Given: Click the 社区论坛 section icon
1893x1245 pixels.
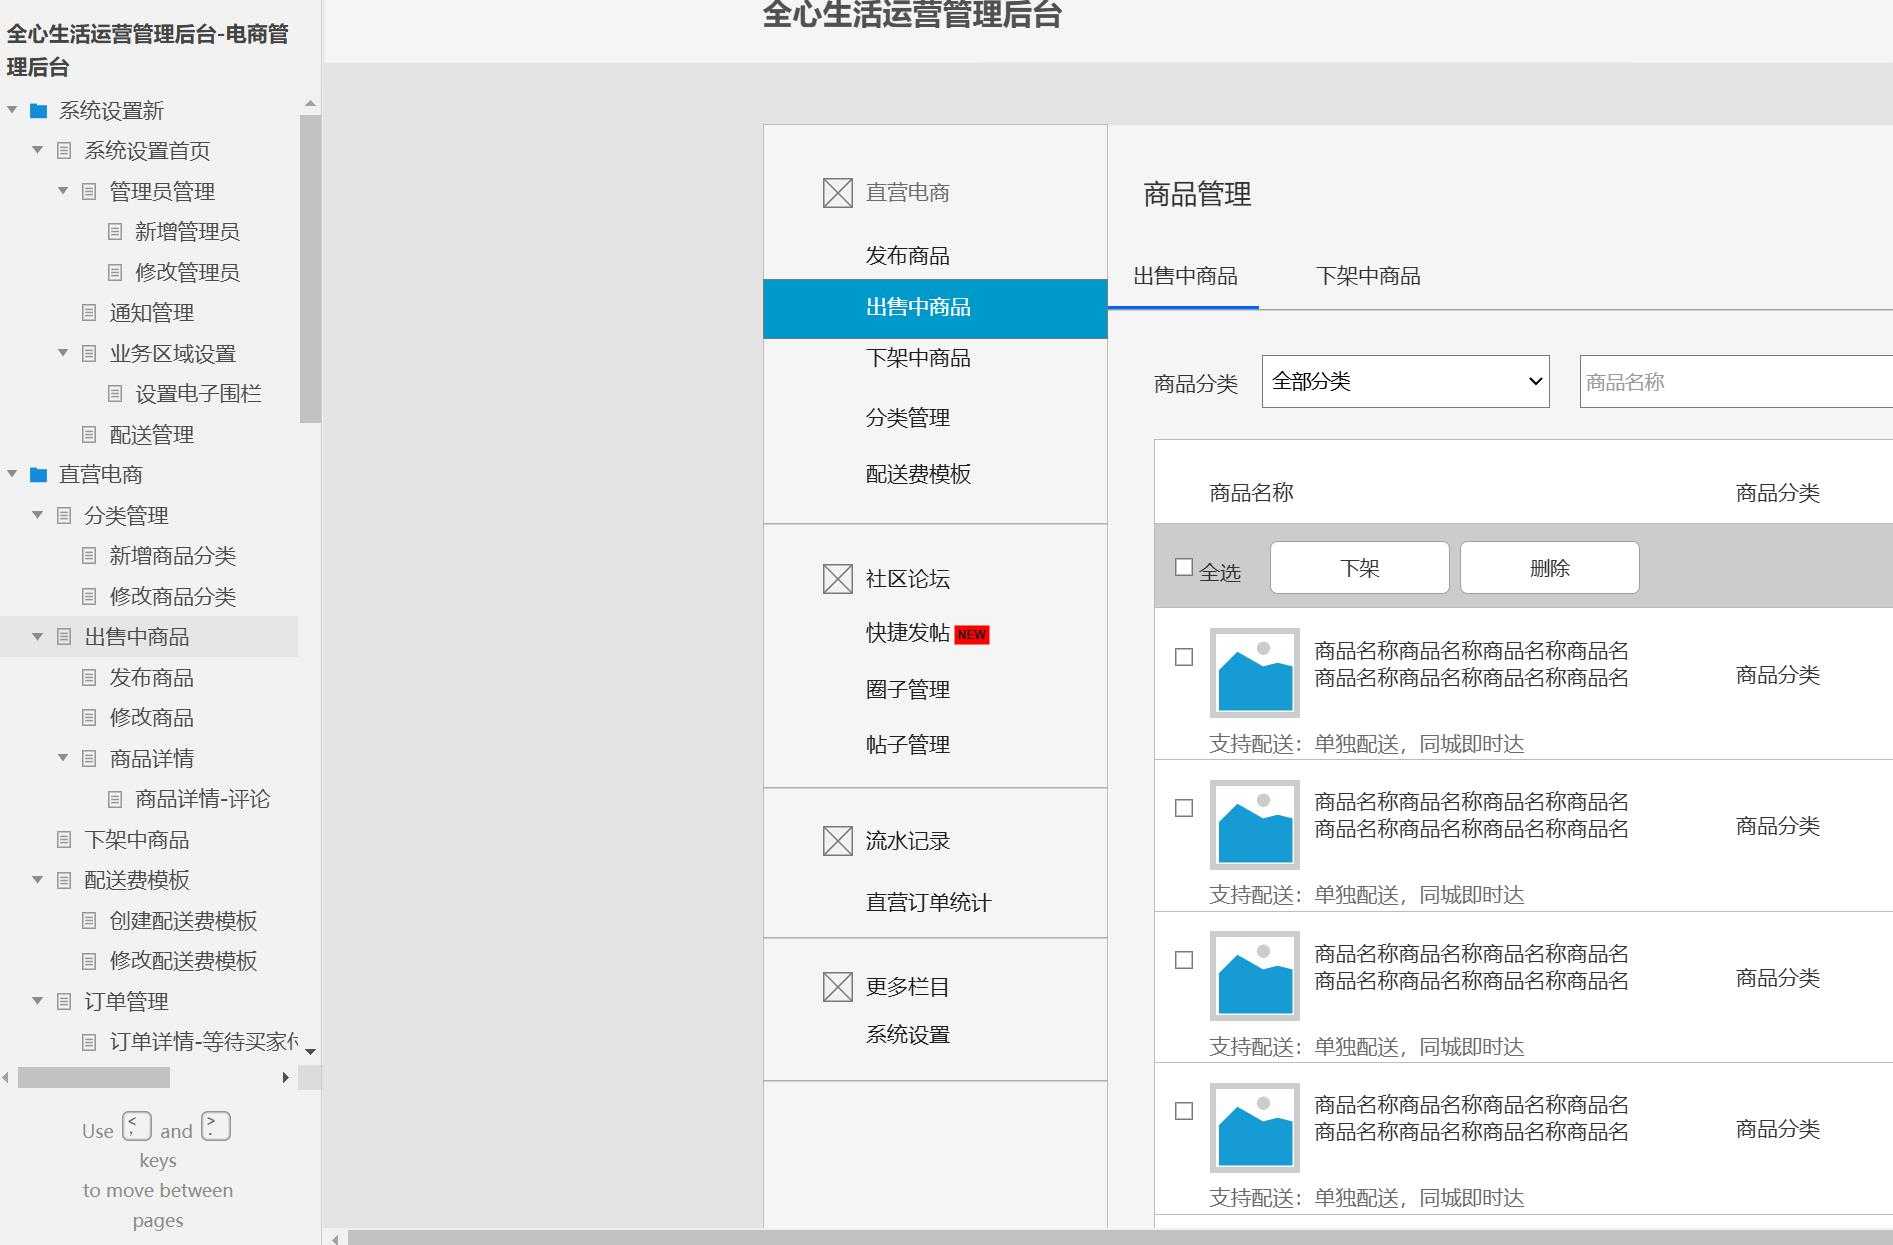Looking at the screenshot, I should (836, 577).
